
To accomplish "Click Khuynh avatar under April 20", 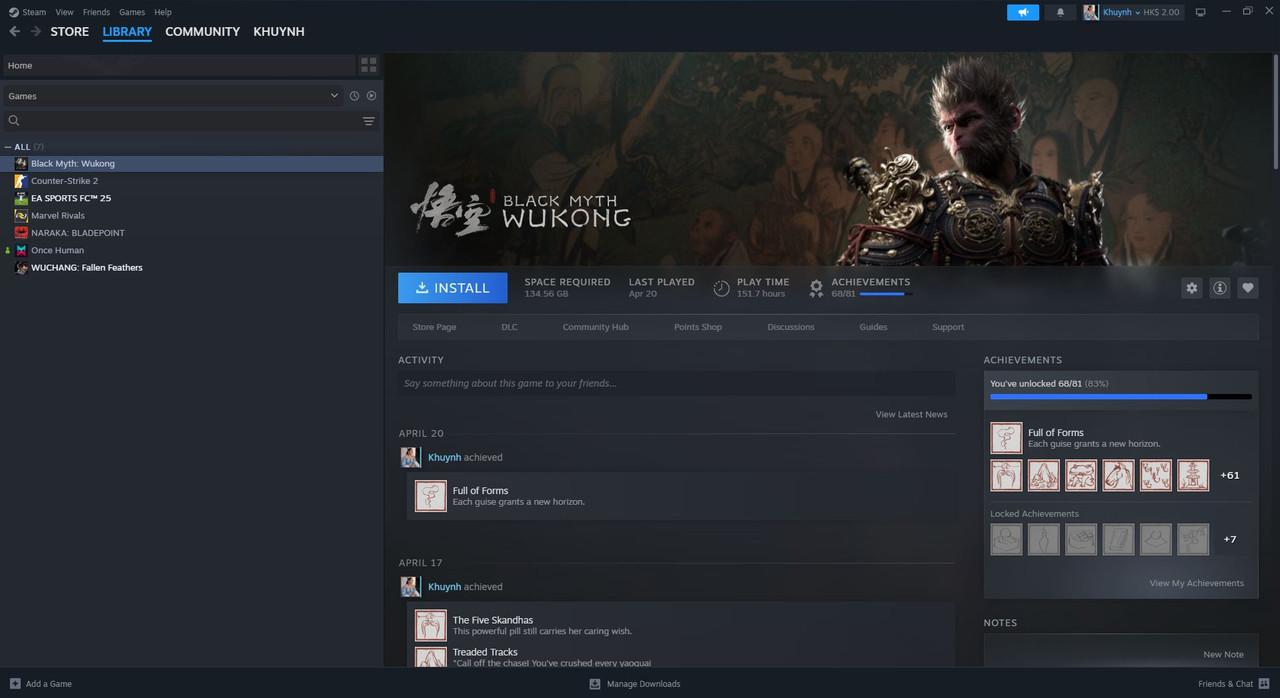I will click(x=410, y=457).
